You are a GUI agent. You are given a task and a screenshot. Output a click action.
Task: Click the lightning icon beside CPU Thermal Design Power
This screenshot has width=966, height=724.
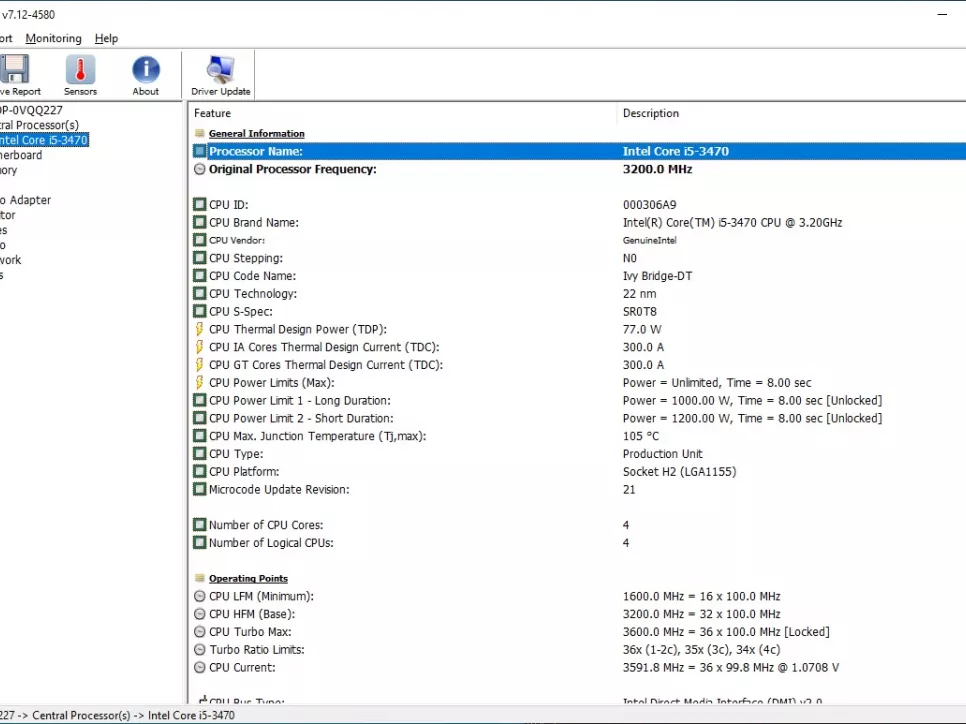click(200, 329)
